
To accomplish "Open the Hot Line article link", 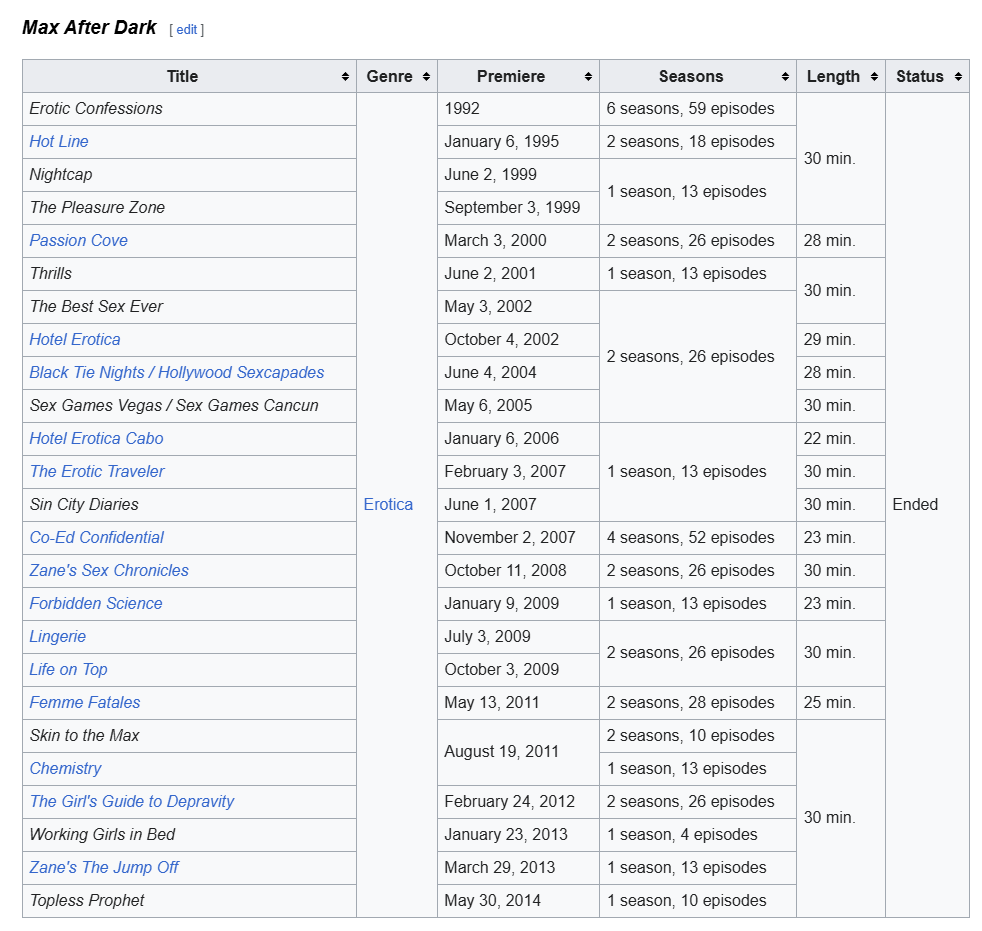I will pos(59,141).
